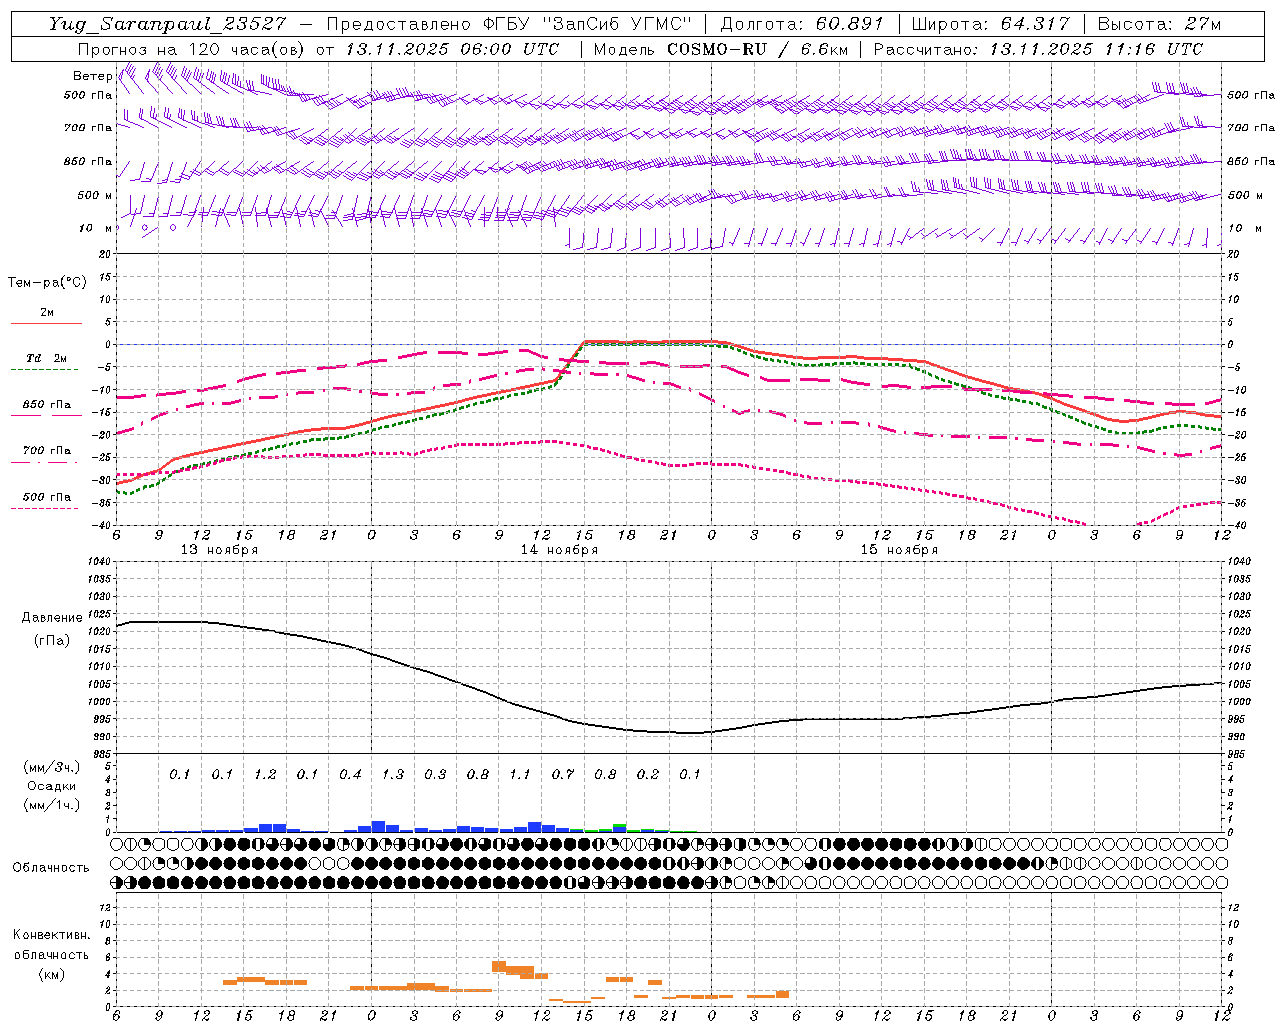The image size is (1280, 1024).
Task: Click the 3-hour precipitation value "1.2"
Action: coord(265,774)
